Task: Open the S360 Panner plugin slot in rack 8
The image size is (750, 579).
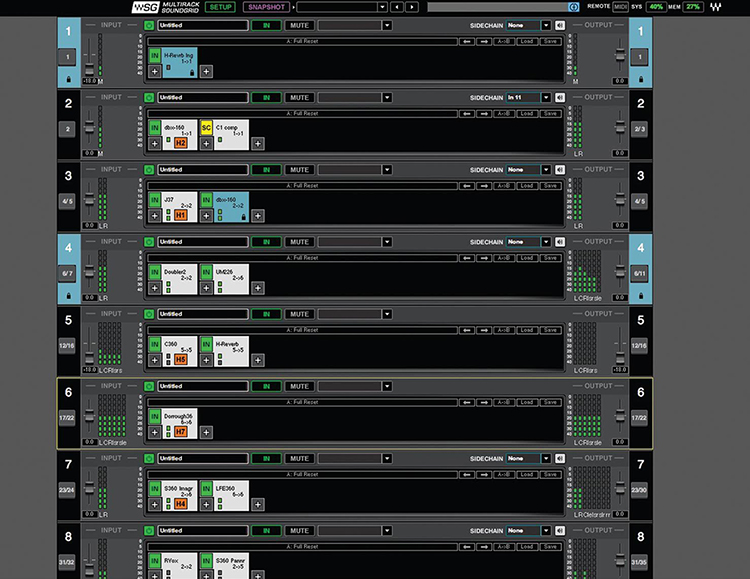Action: click(x=232, y=566)
